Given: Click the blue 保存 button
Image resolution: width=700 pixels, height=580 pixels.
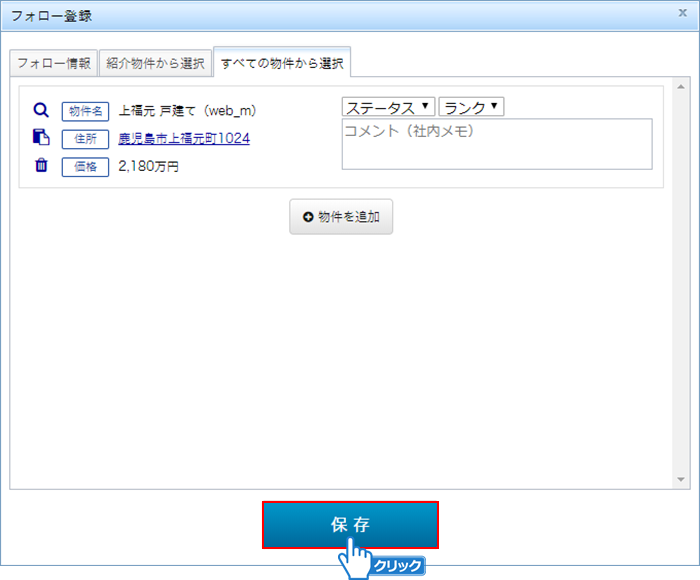Looking at the screenshot, I should point(350,525).
